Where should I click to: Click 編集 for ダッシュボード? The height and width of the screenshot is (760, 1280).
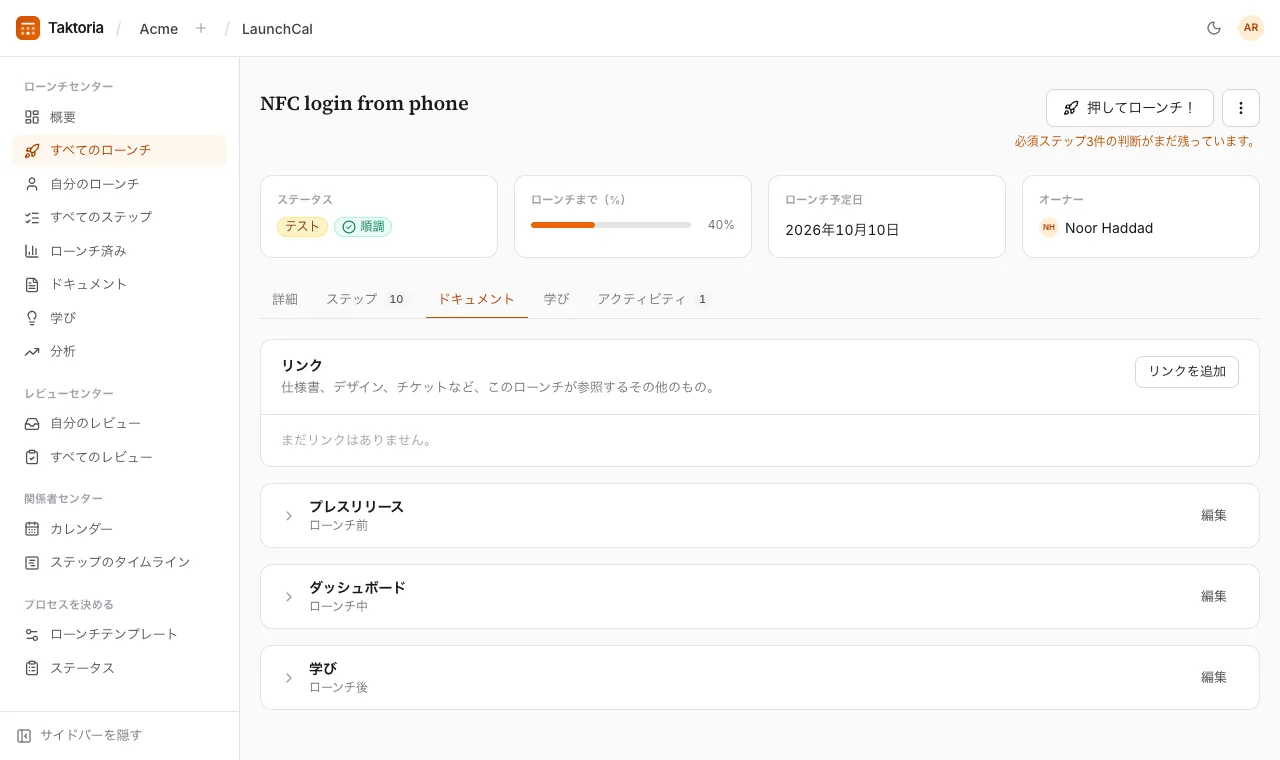pos(1214,596)
